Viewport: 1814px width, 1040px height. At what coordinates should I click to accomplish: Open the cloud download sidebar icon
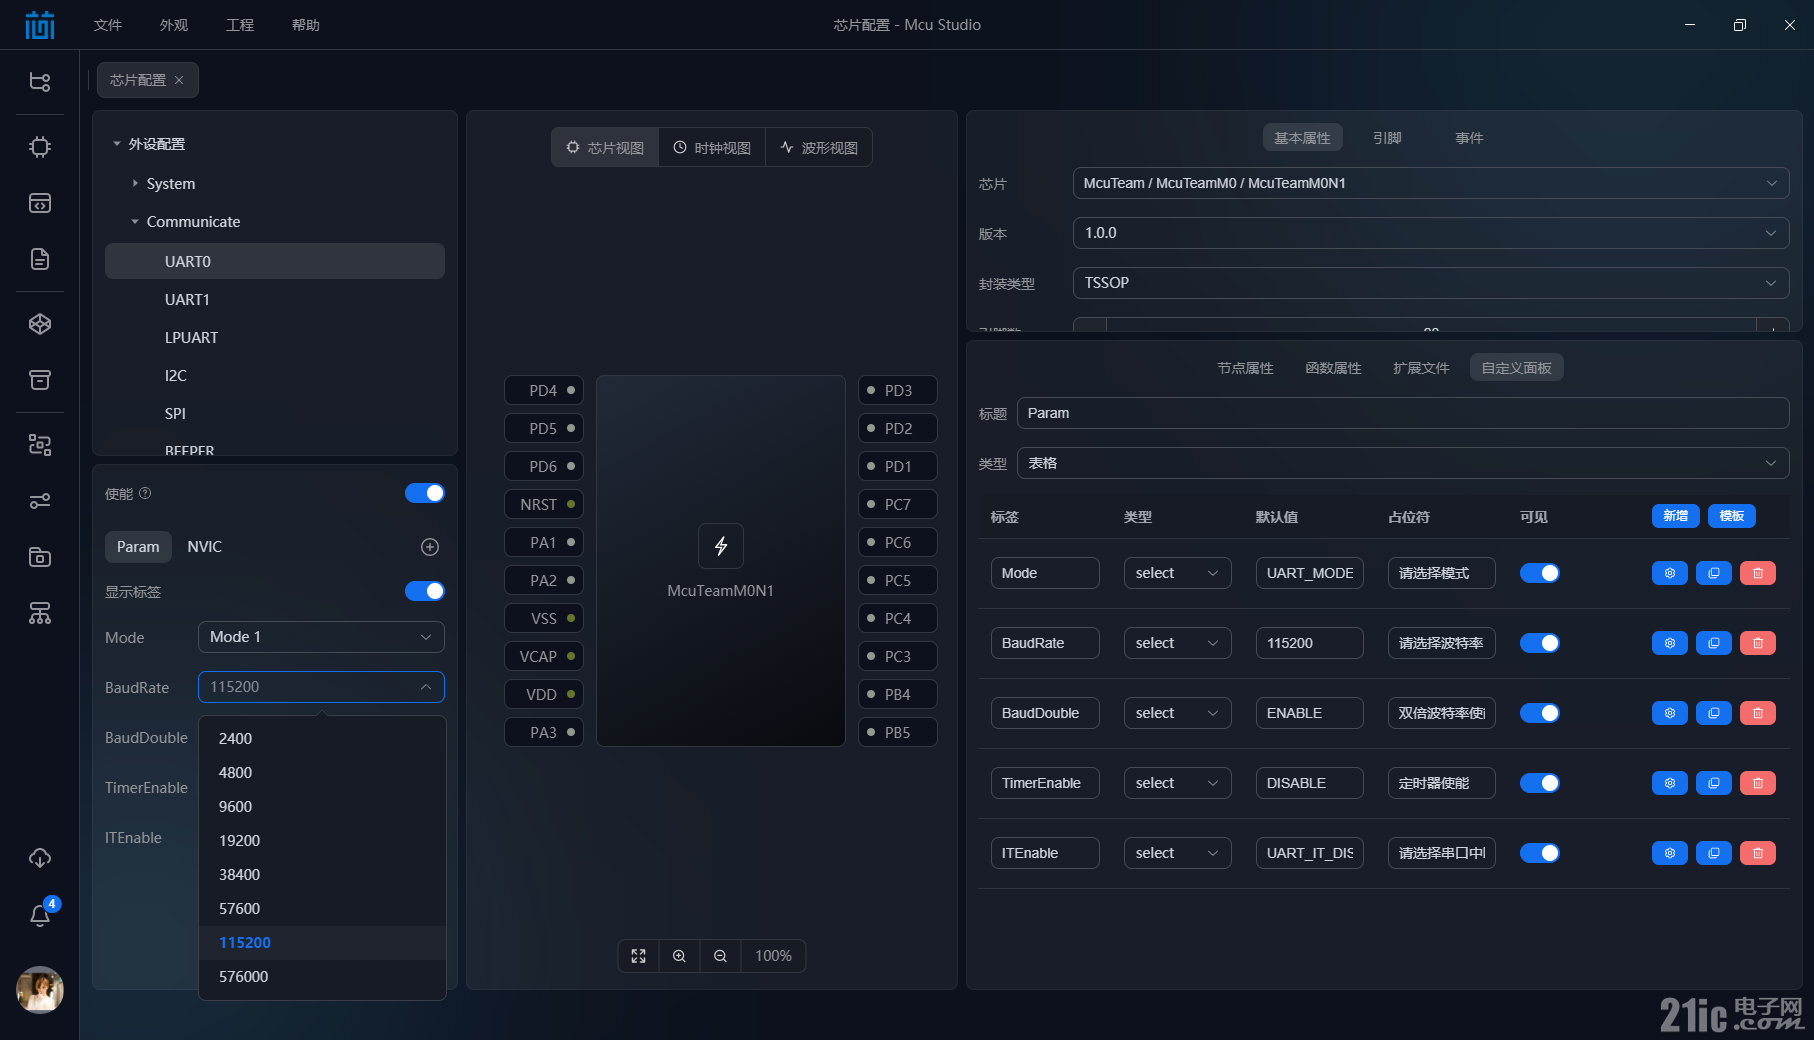(x=40, y=858)
